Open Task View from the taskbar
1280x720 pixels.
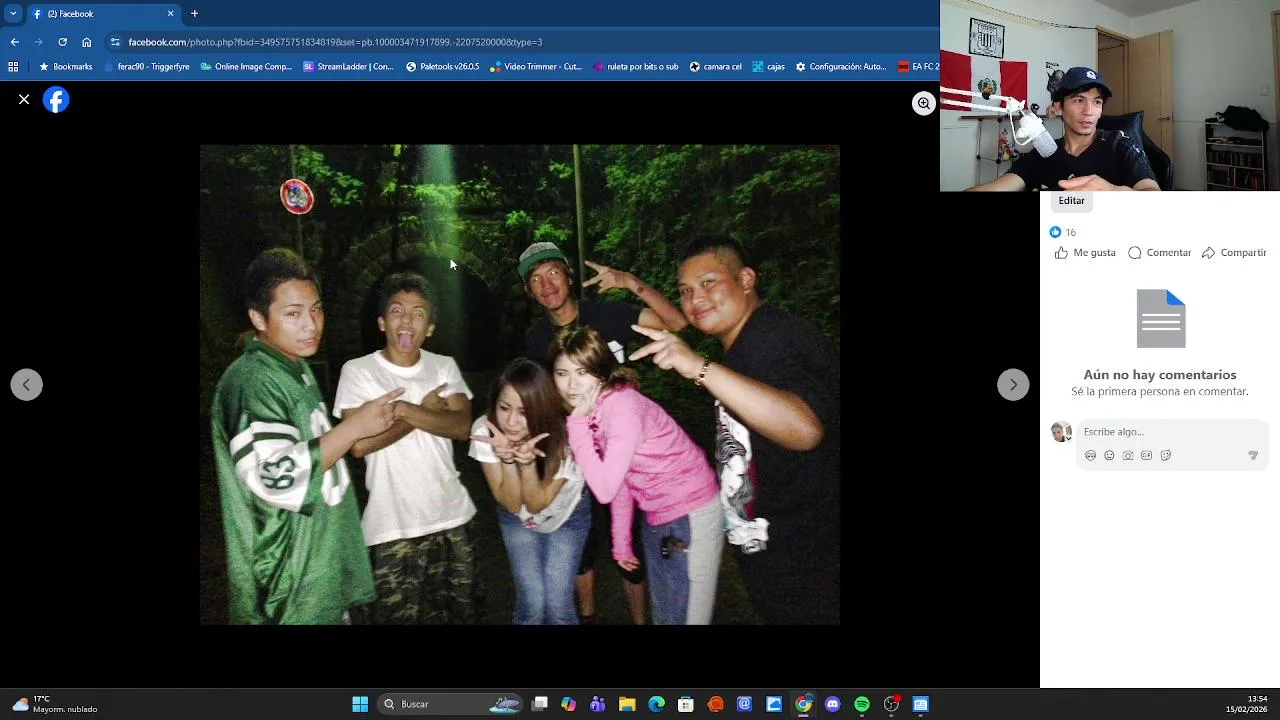point(540,704)
